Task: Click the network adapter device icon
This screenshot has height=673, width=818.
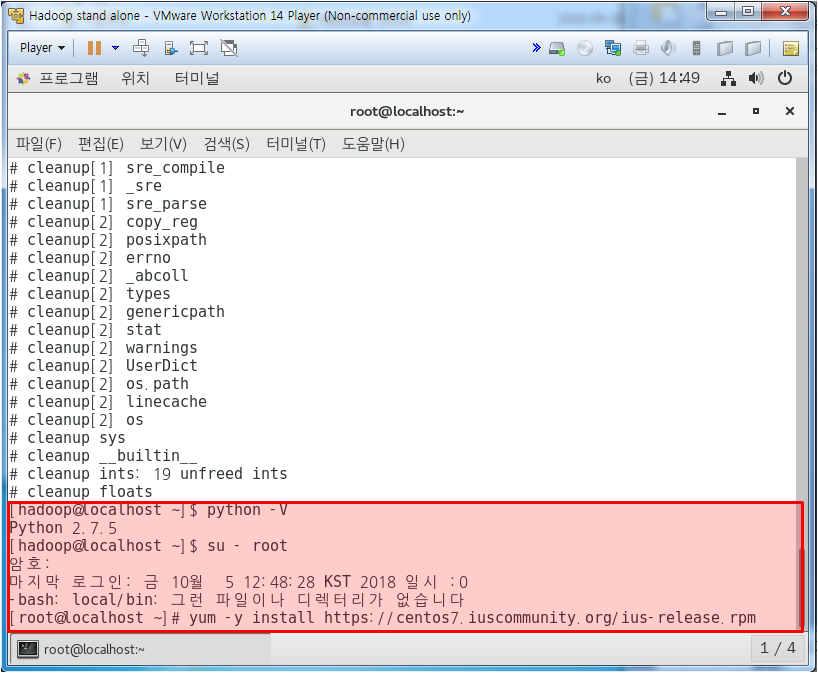Action: (x=612, y=49)
